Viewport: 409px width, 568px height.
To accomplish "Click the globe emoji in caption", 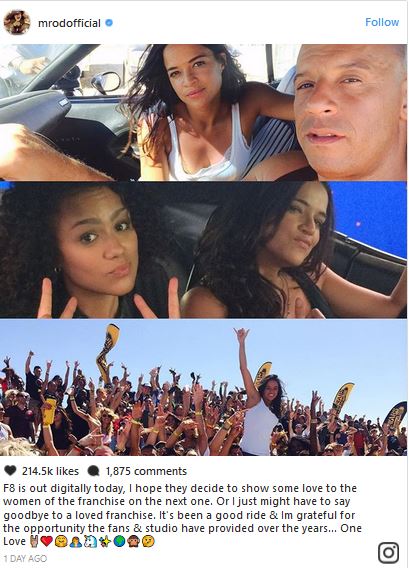I will coord(119,542).
